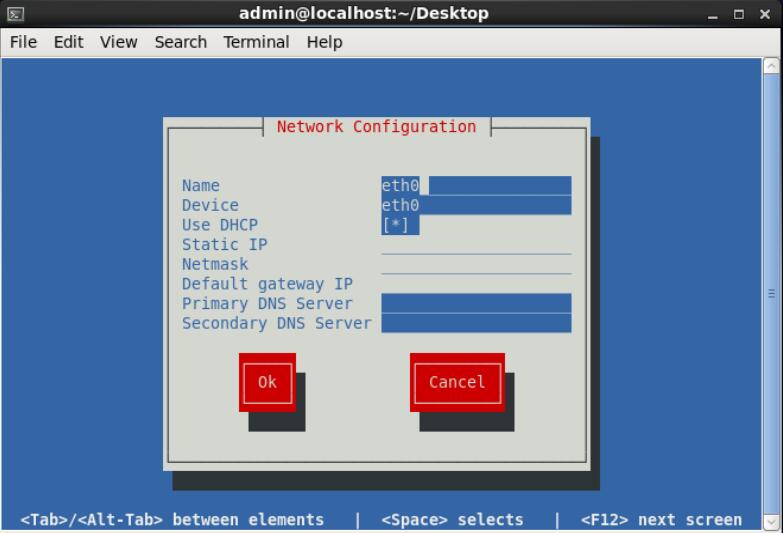Click the "Primary DNS Server" label
Screen dimensions: 783x533
click(x=267, y=303)
